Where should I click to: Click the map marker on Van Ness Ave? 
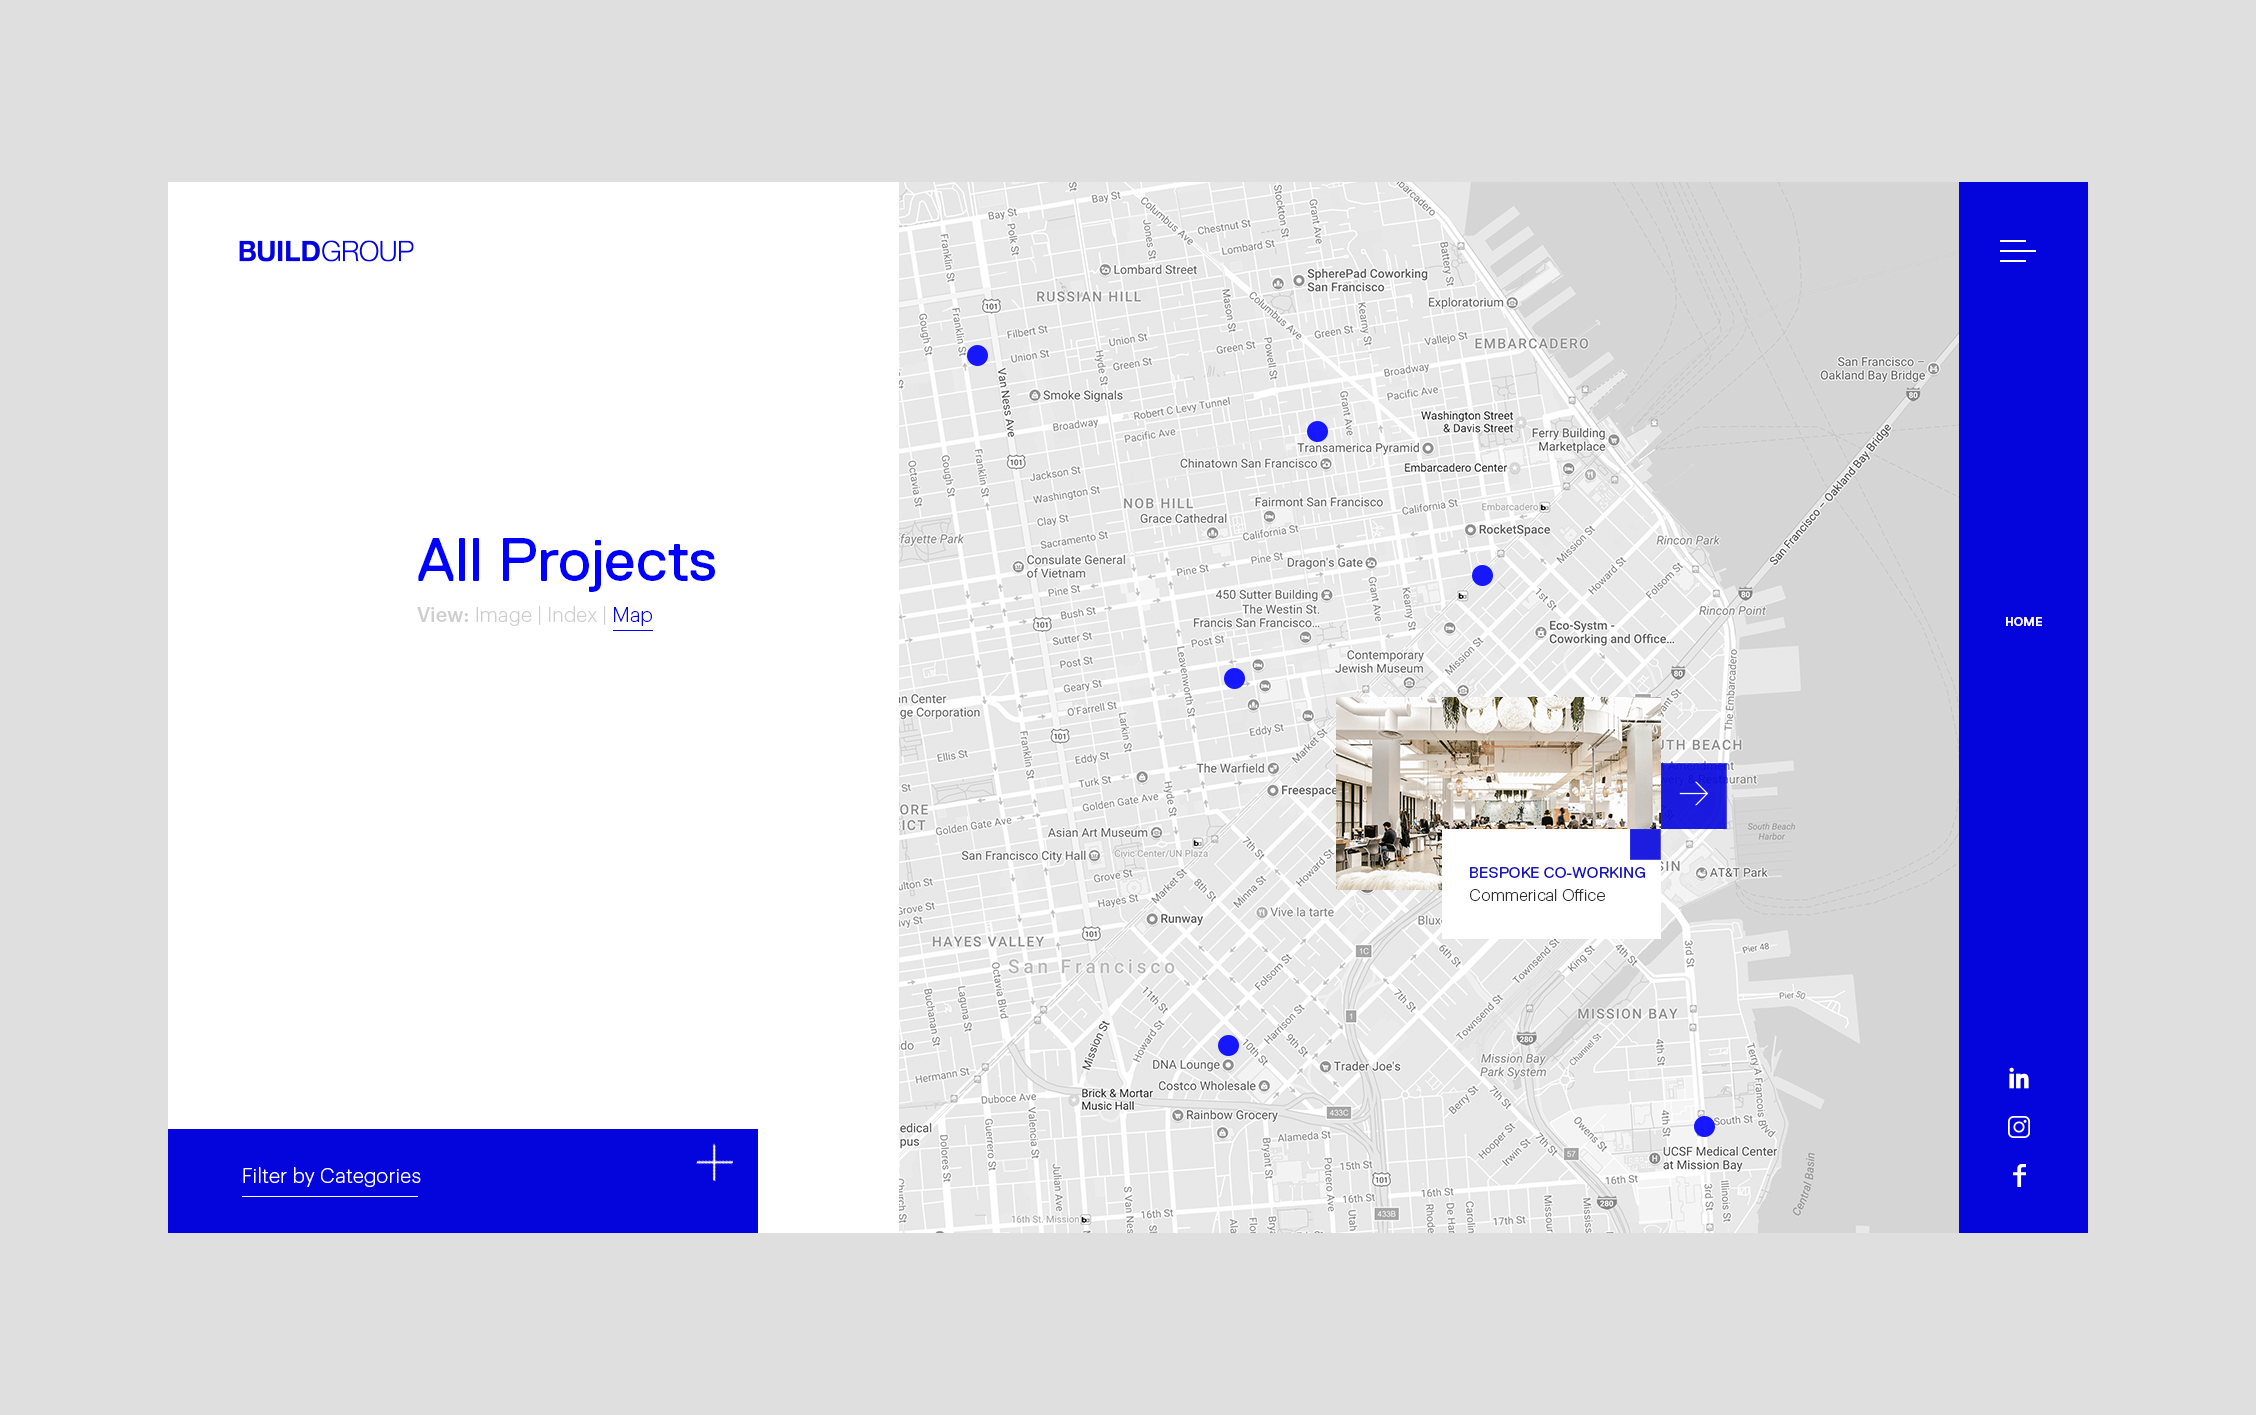click(x=977, y=355)
